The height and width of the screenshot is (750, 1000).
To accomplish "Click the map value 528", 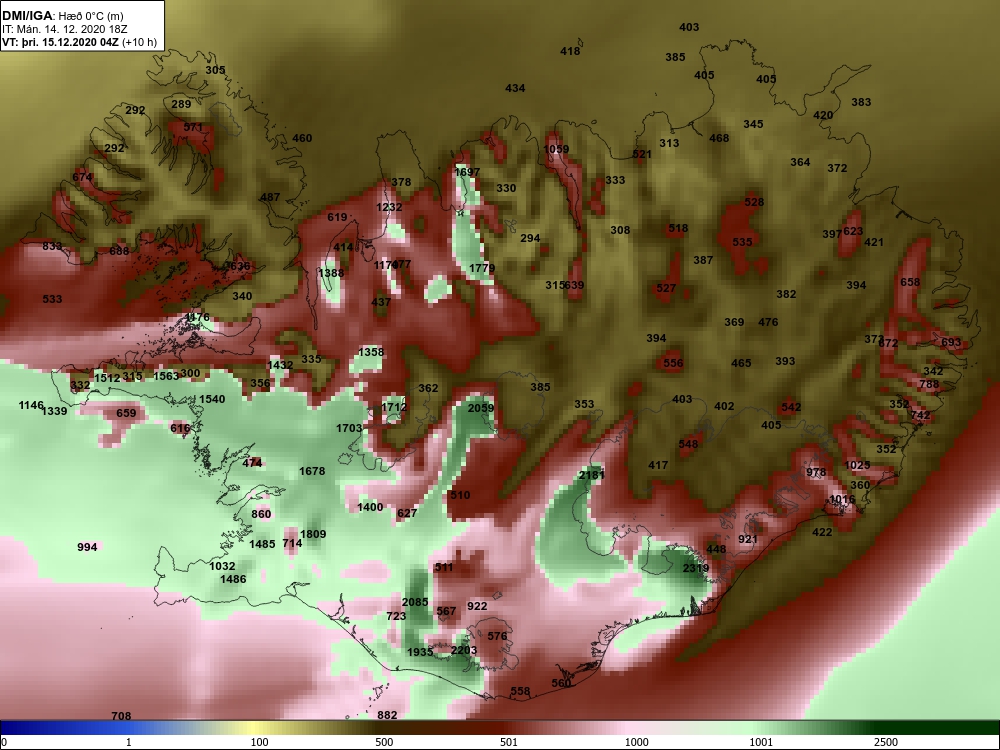I will [x=754, y=202].
